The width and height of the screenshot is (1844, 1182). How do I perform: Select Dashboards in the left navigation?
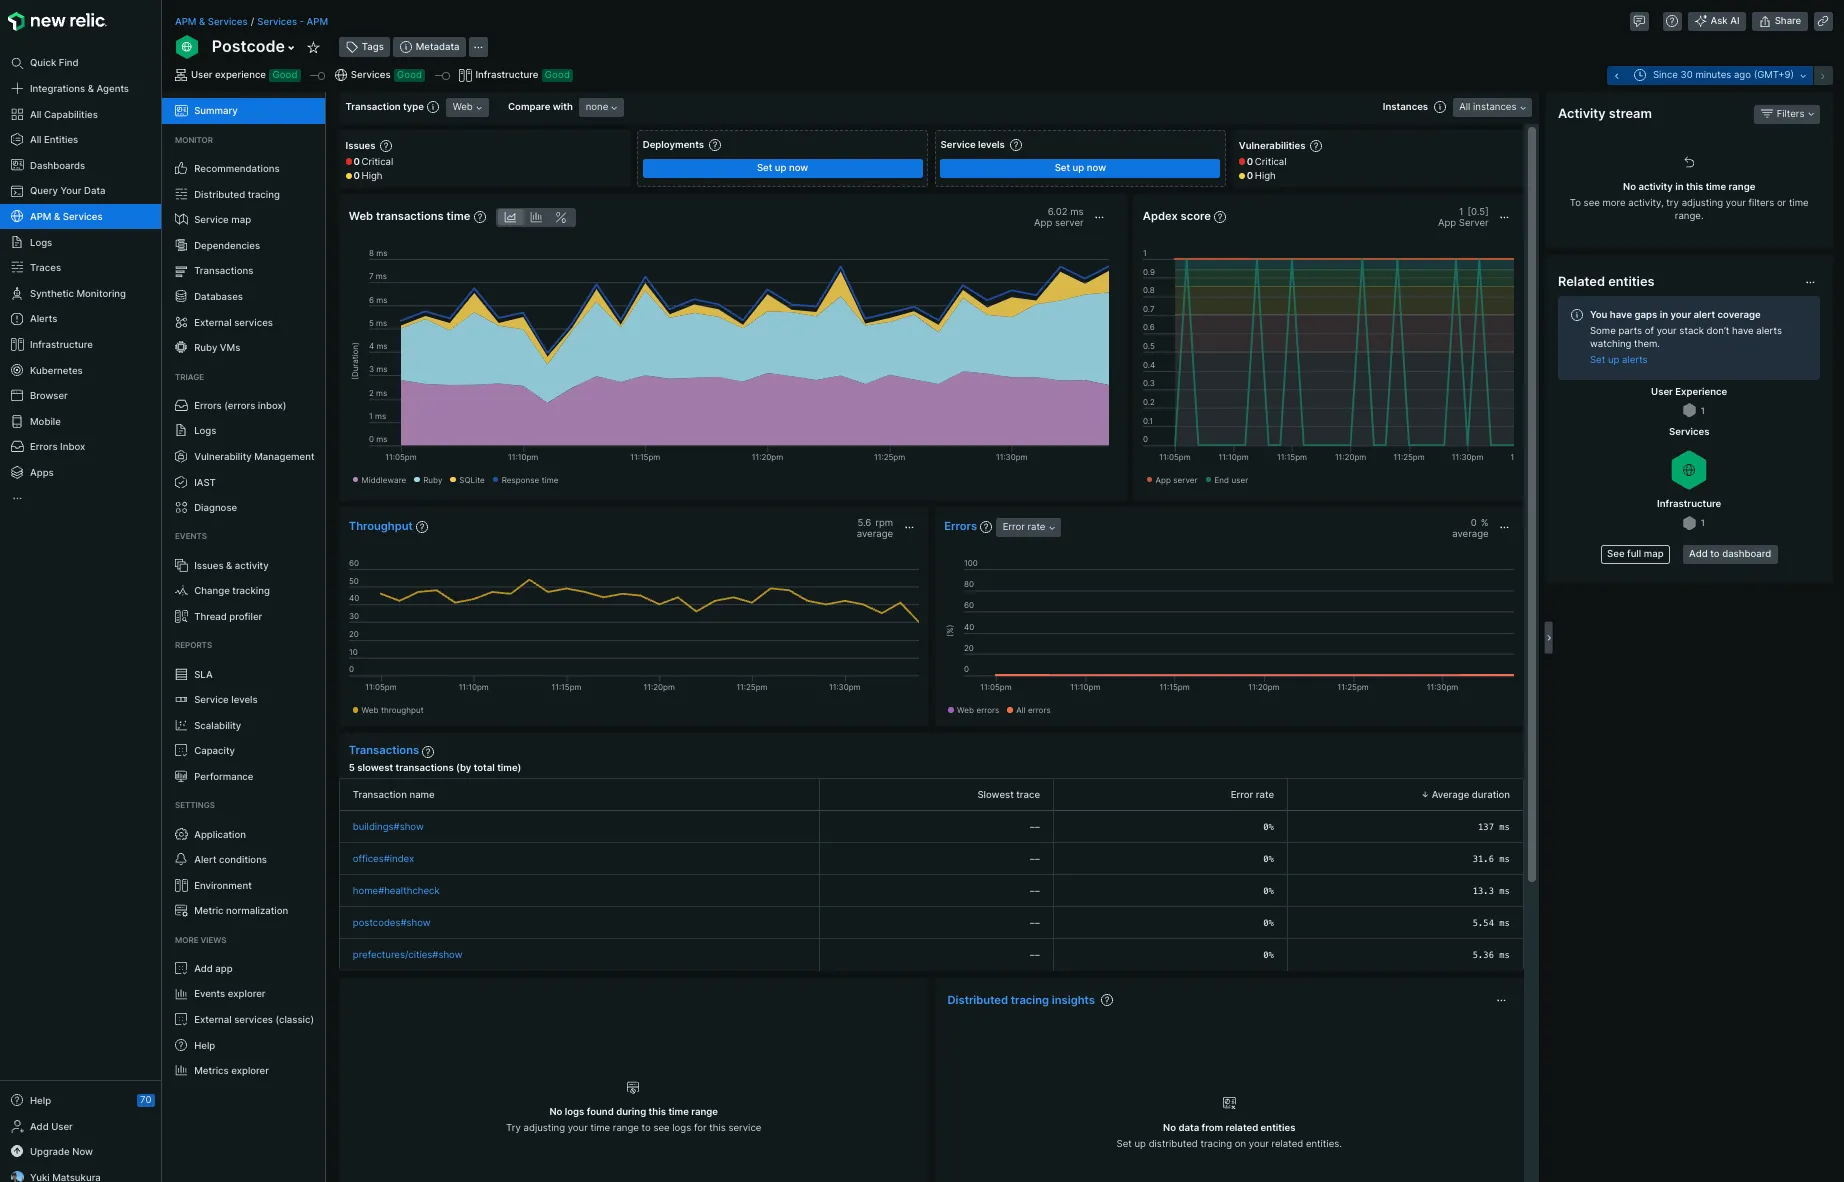57,166
